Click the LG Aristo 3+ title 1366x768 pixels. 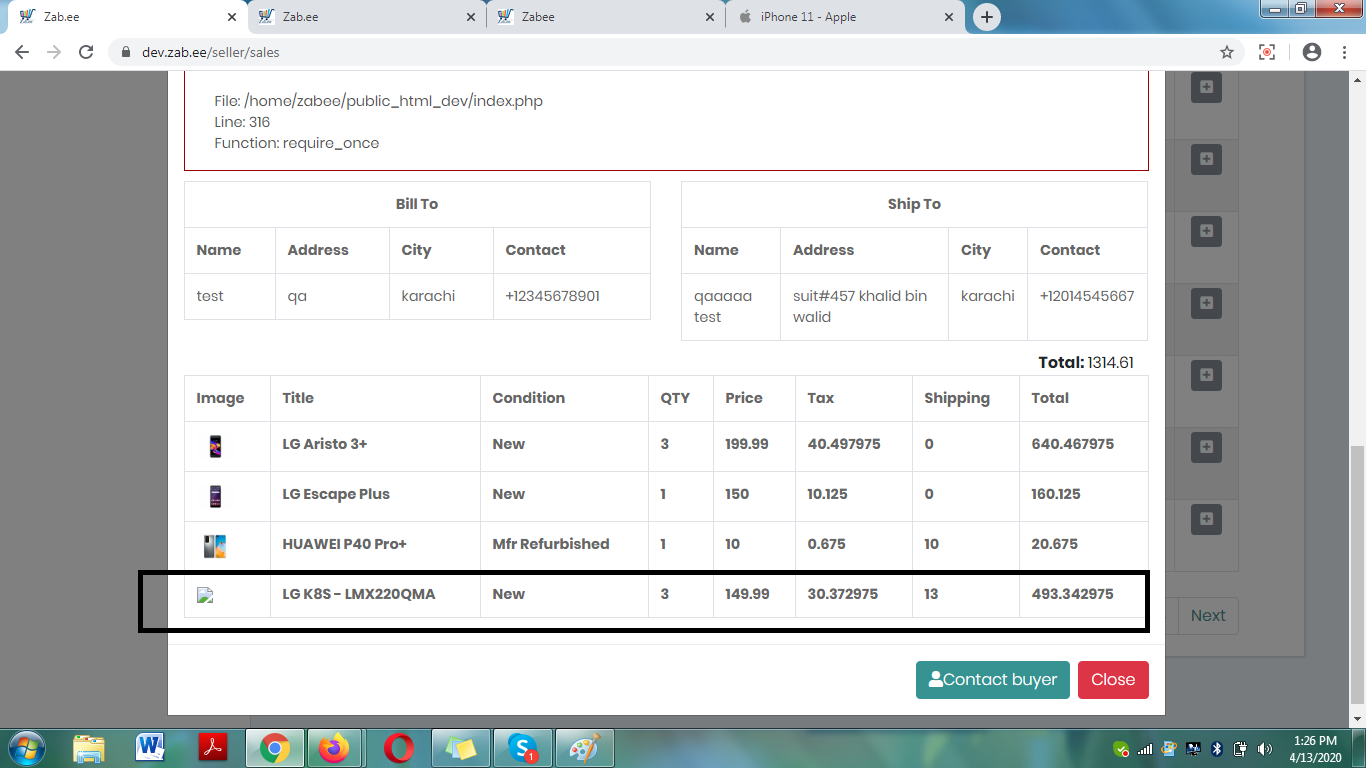(x=325, y=444)
